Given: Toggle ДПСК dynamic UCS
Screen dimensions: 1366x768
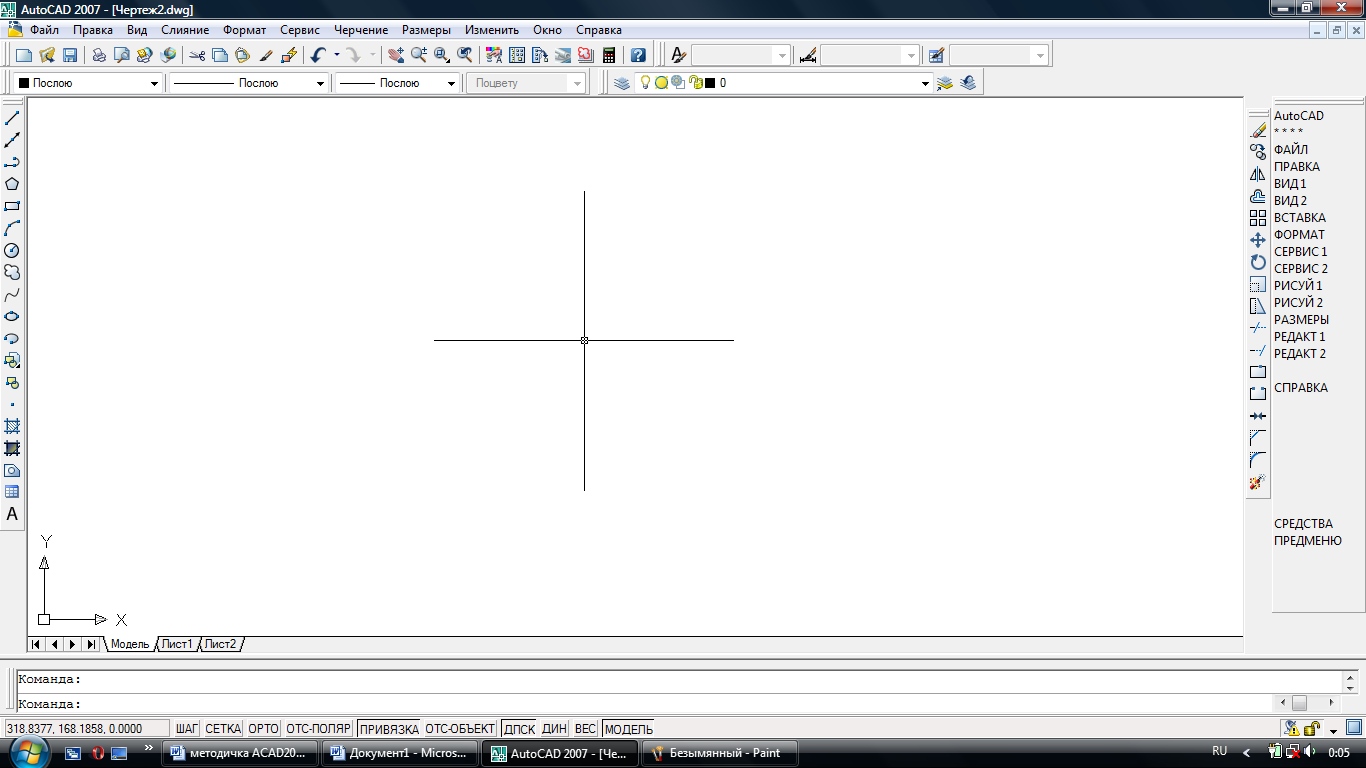Looking at the screenshot, I should click(x=520, y=729).
